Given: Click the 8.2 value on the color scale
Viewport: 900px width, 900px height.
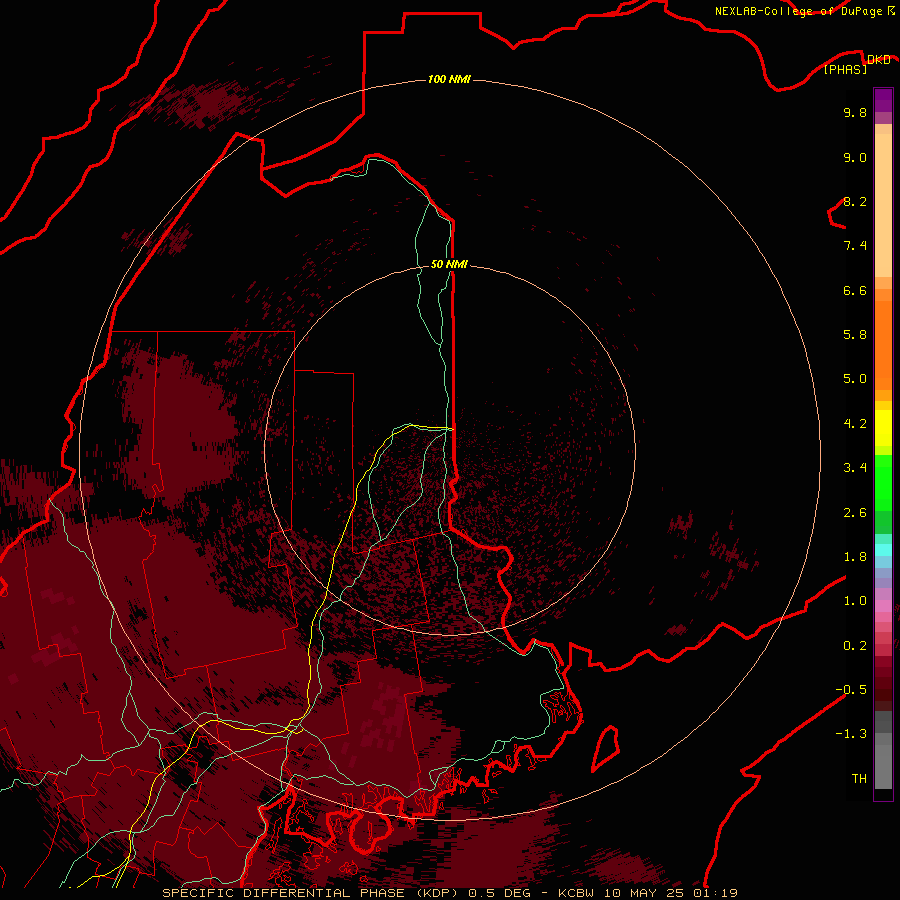Looking at the screenshot, I should click(x=855, y=201).
